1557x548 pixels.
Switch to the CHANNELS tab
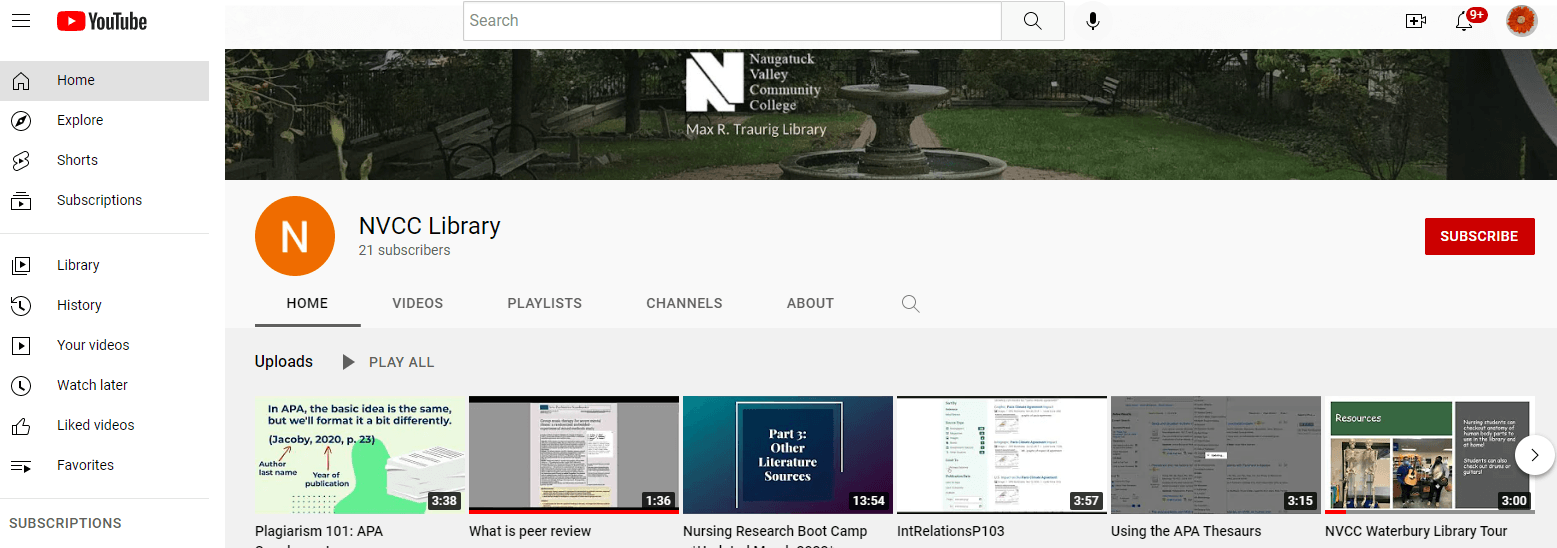click(684, 303)
